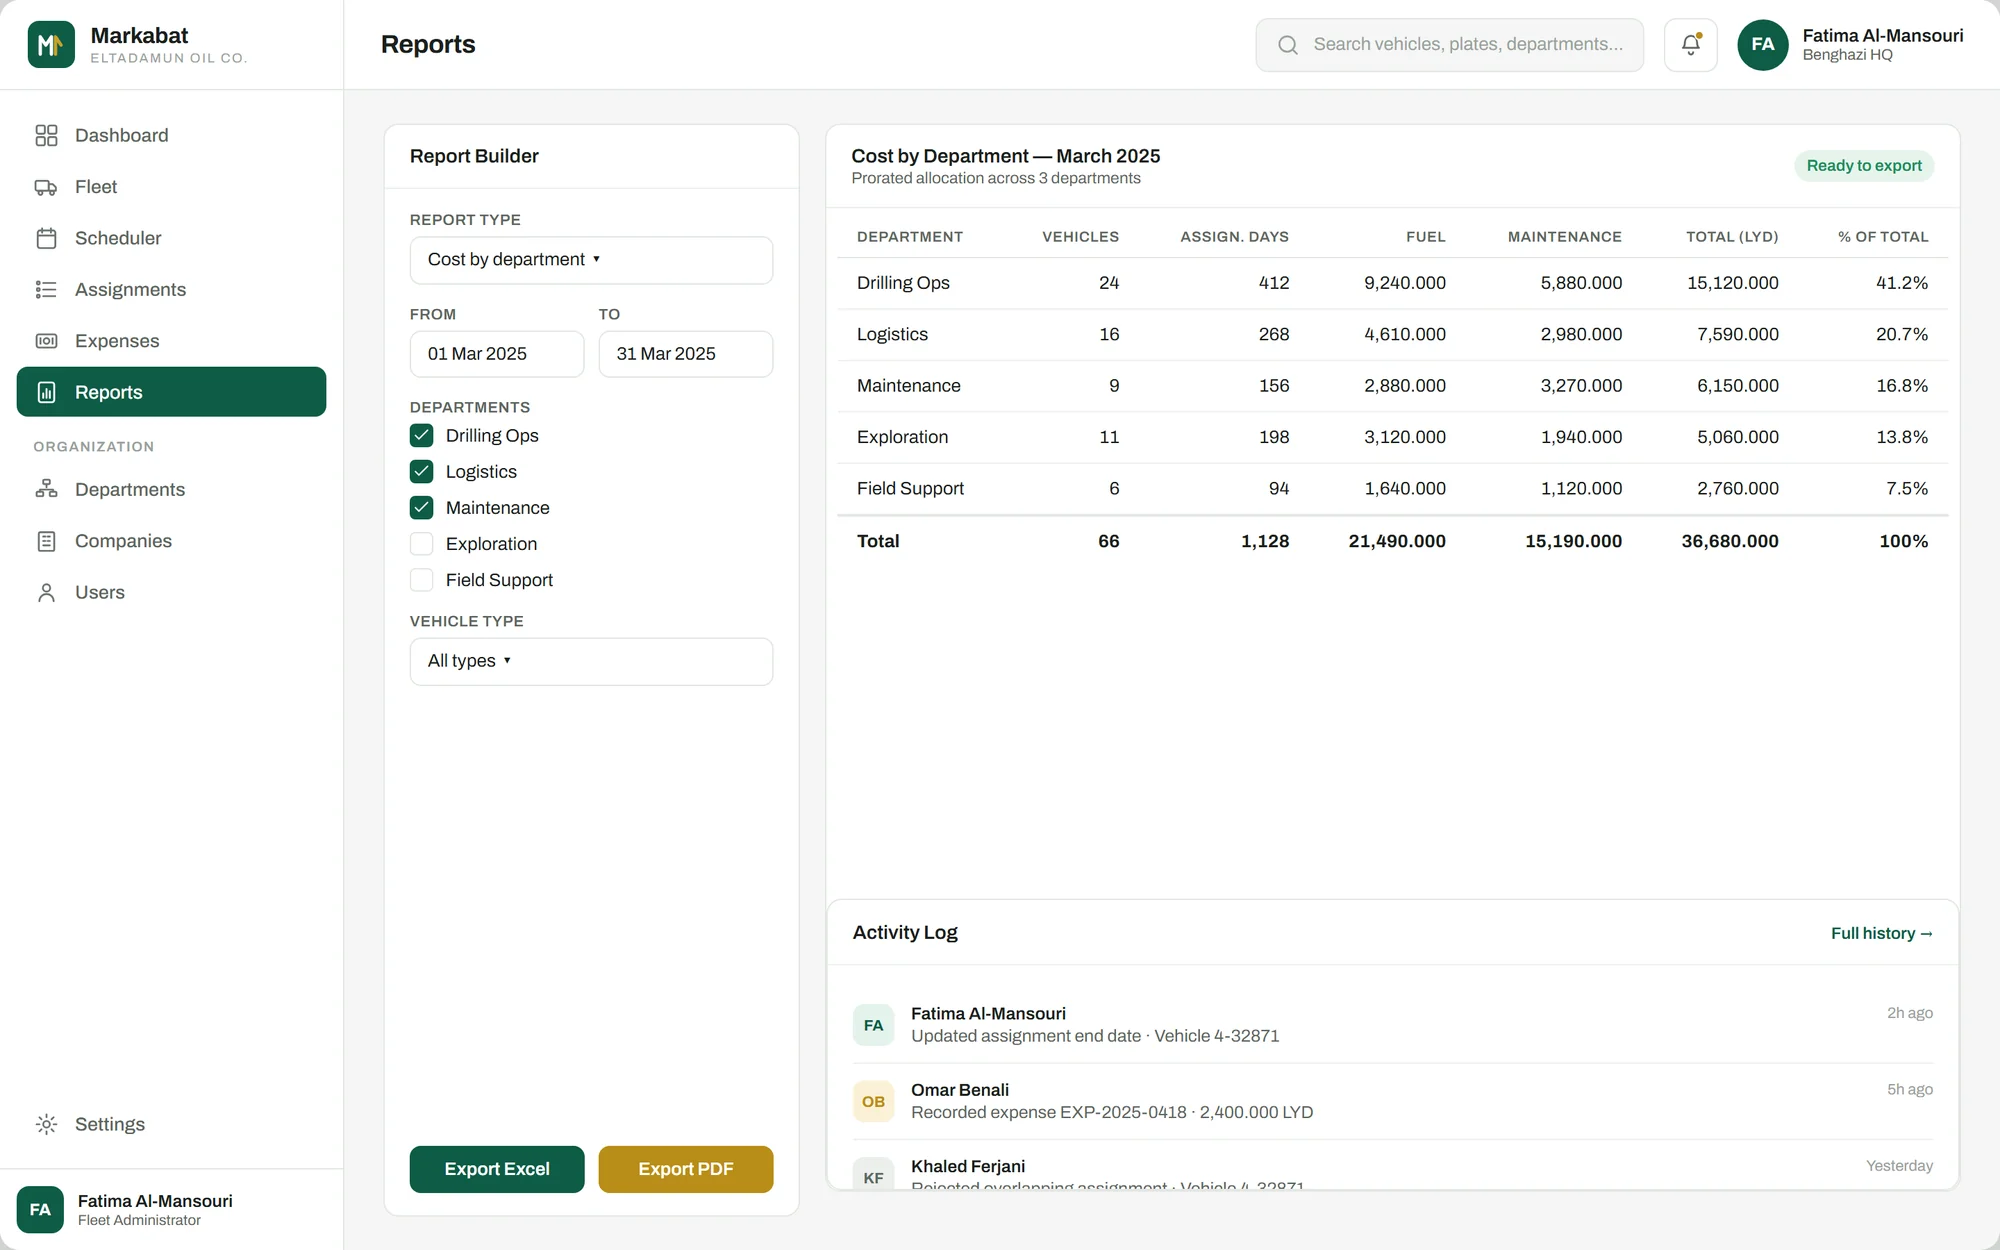Image resolution: width=2000 pixels, height=1250 pixels.
Task: Click the % of Total column header
Action: coord(1883,237)
